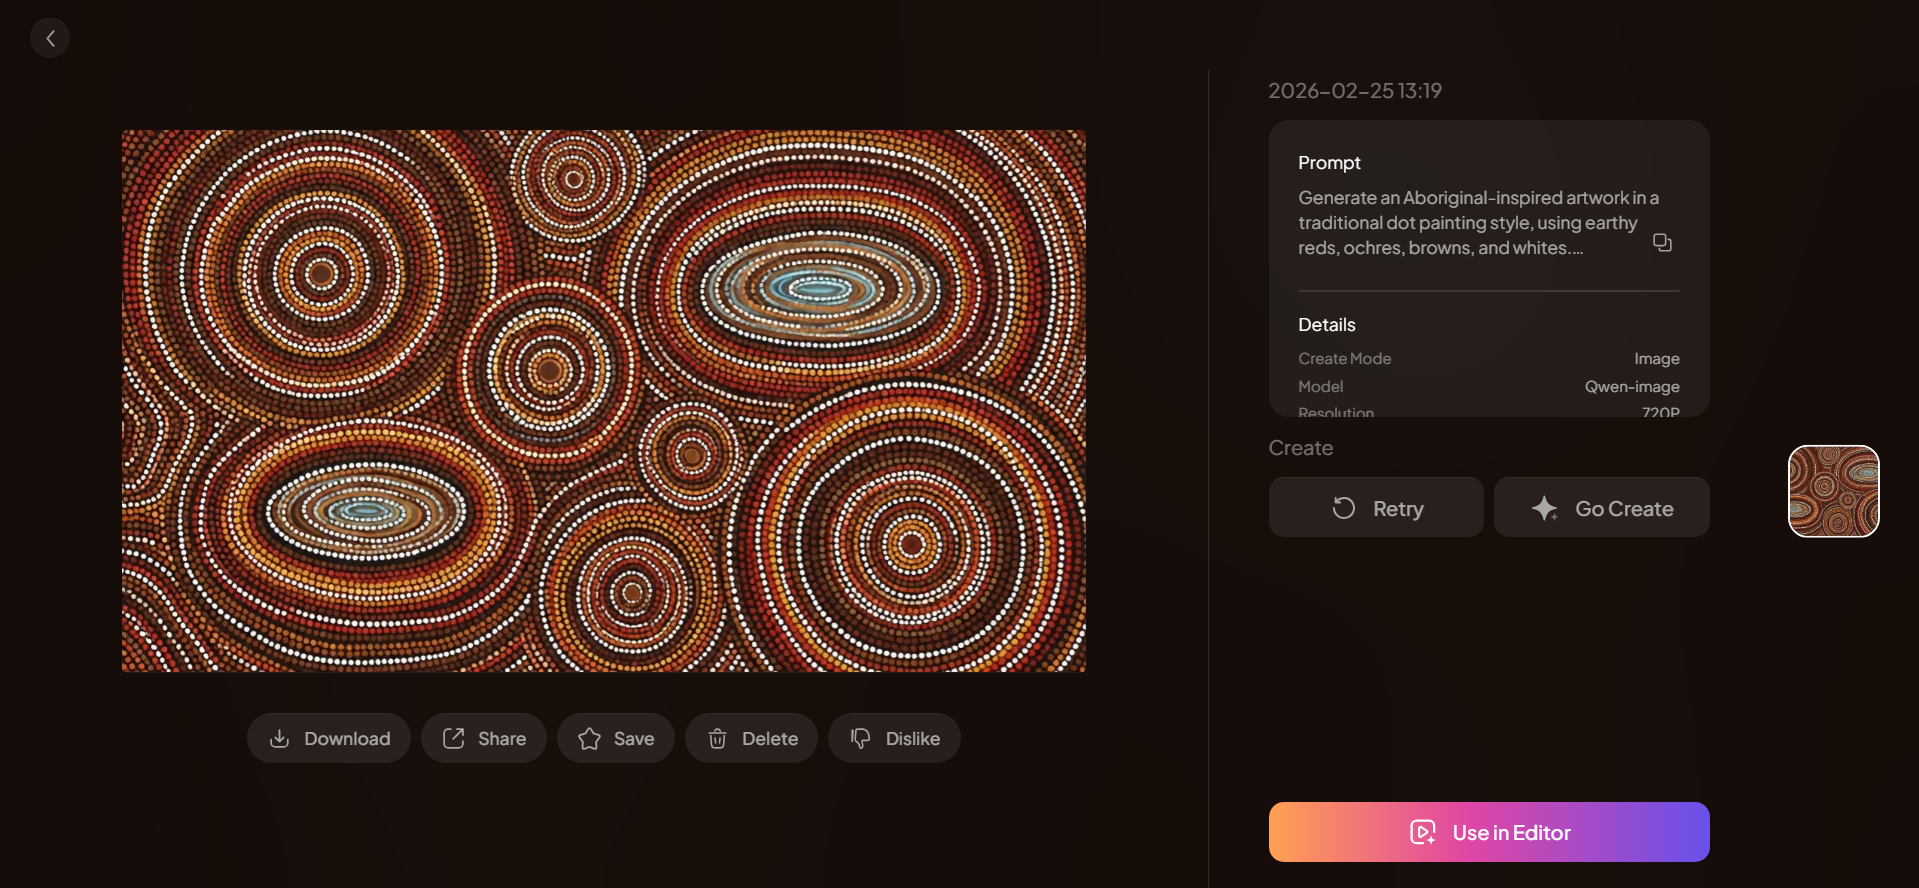Viewport: 1919px width, 888px height.
Task: Save the image to favorites
Action: [616, 738]
